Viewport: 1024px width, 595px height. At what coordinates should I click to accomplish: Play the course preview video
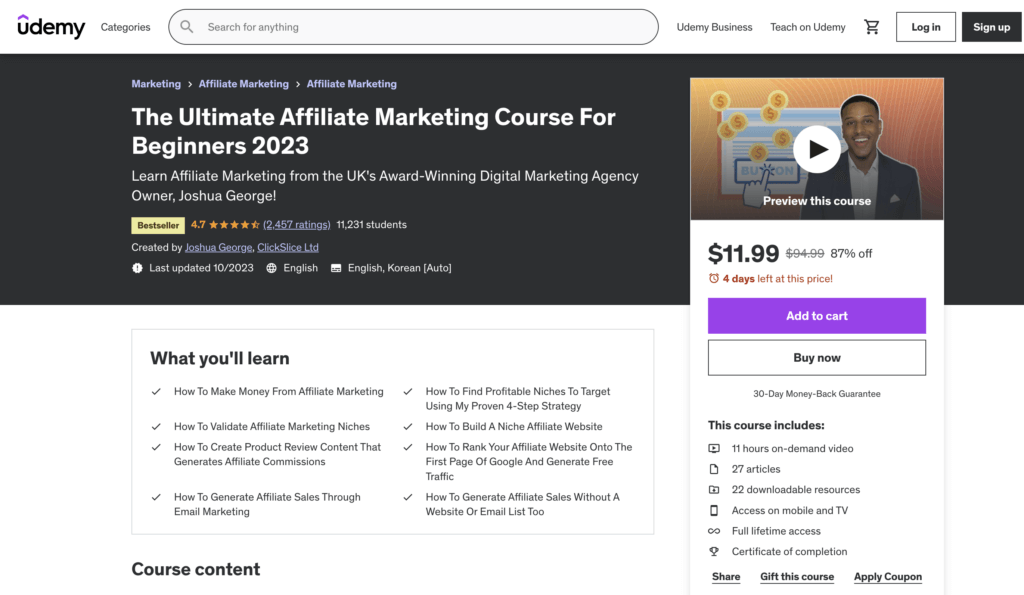coord(817,148)
